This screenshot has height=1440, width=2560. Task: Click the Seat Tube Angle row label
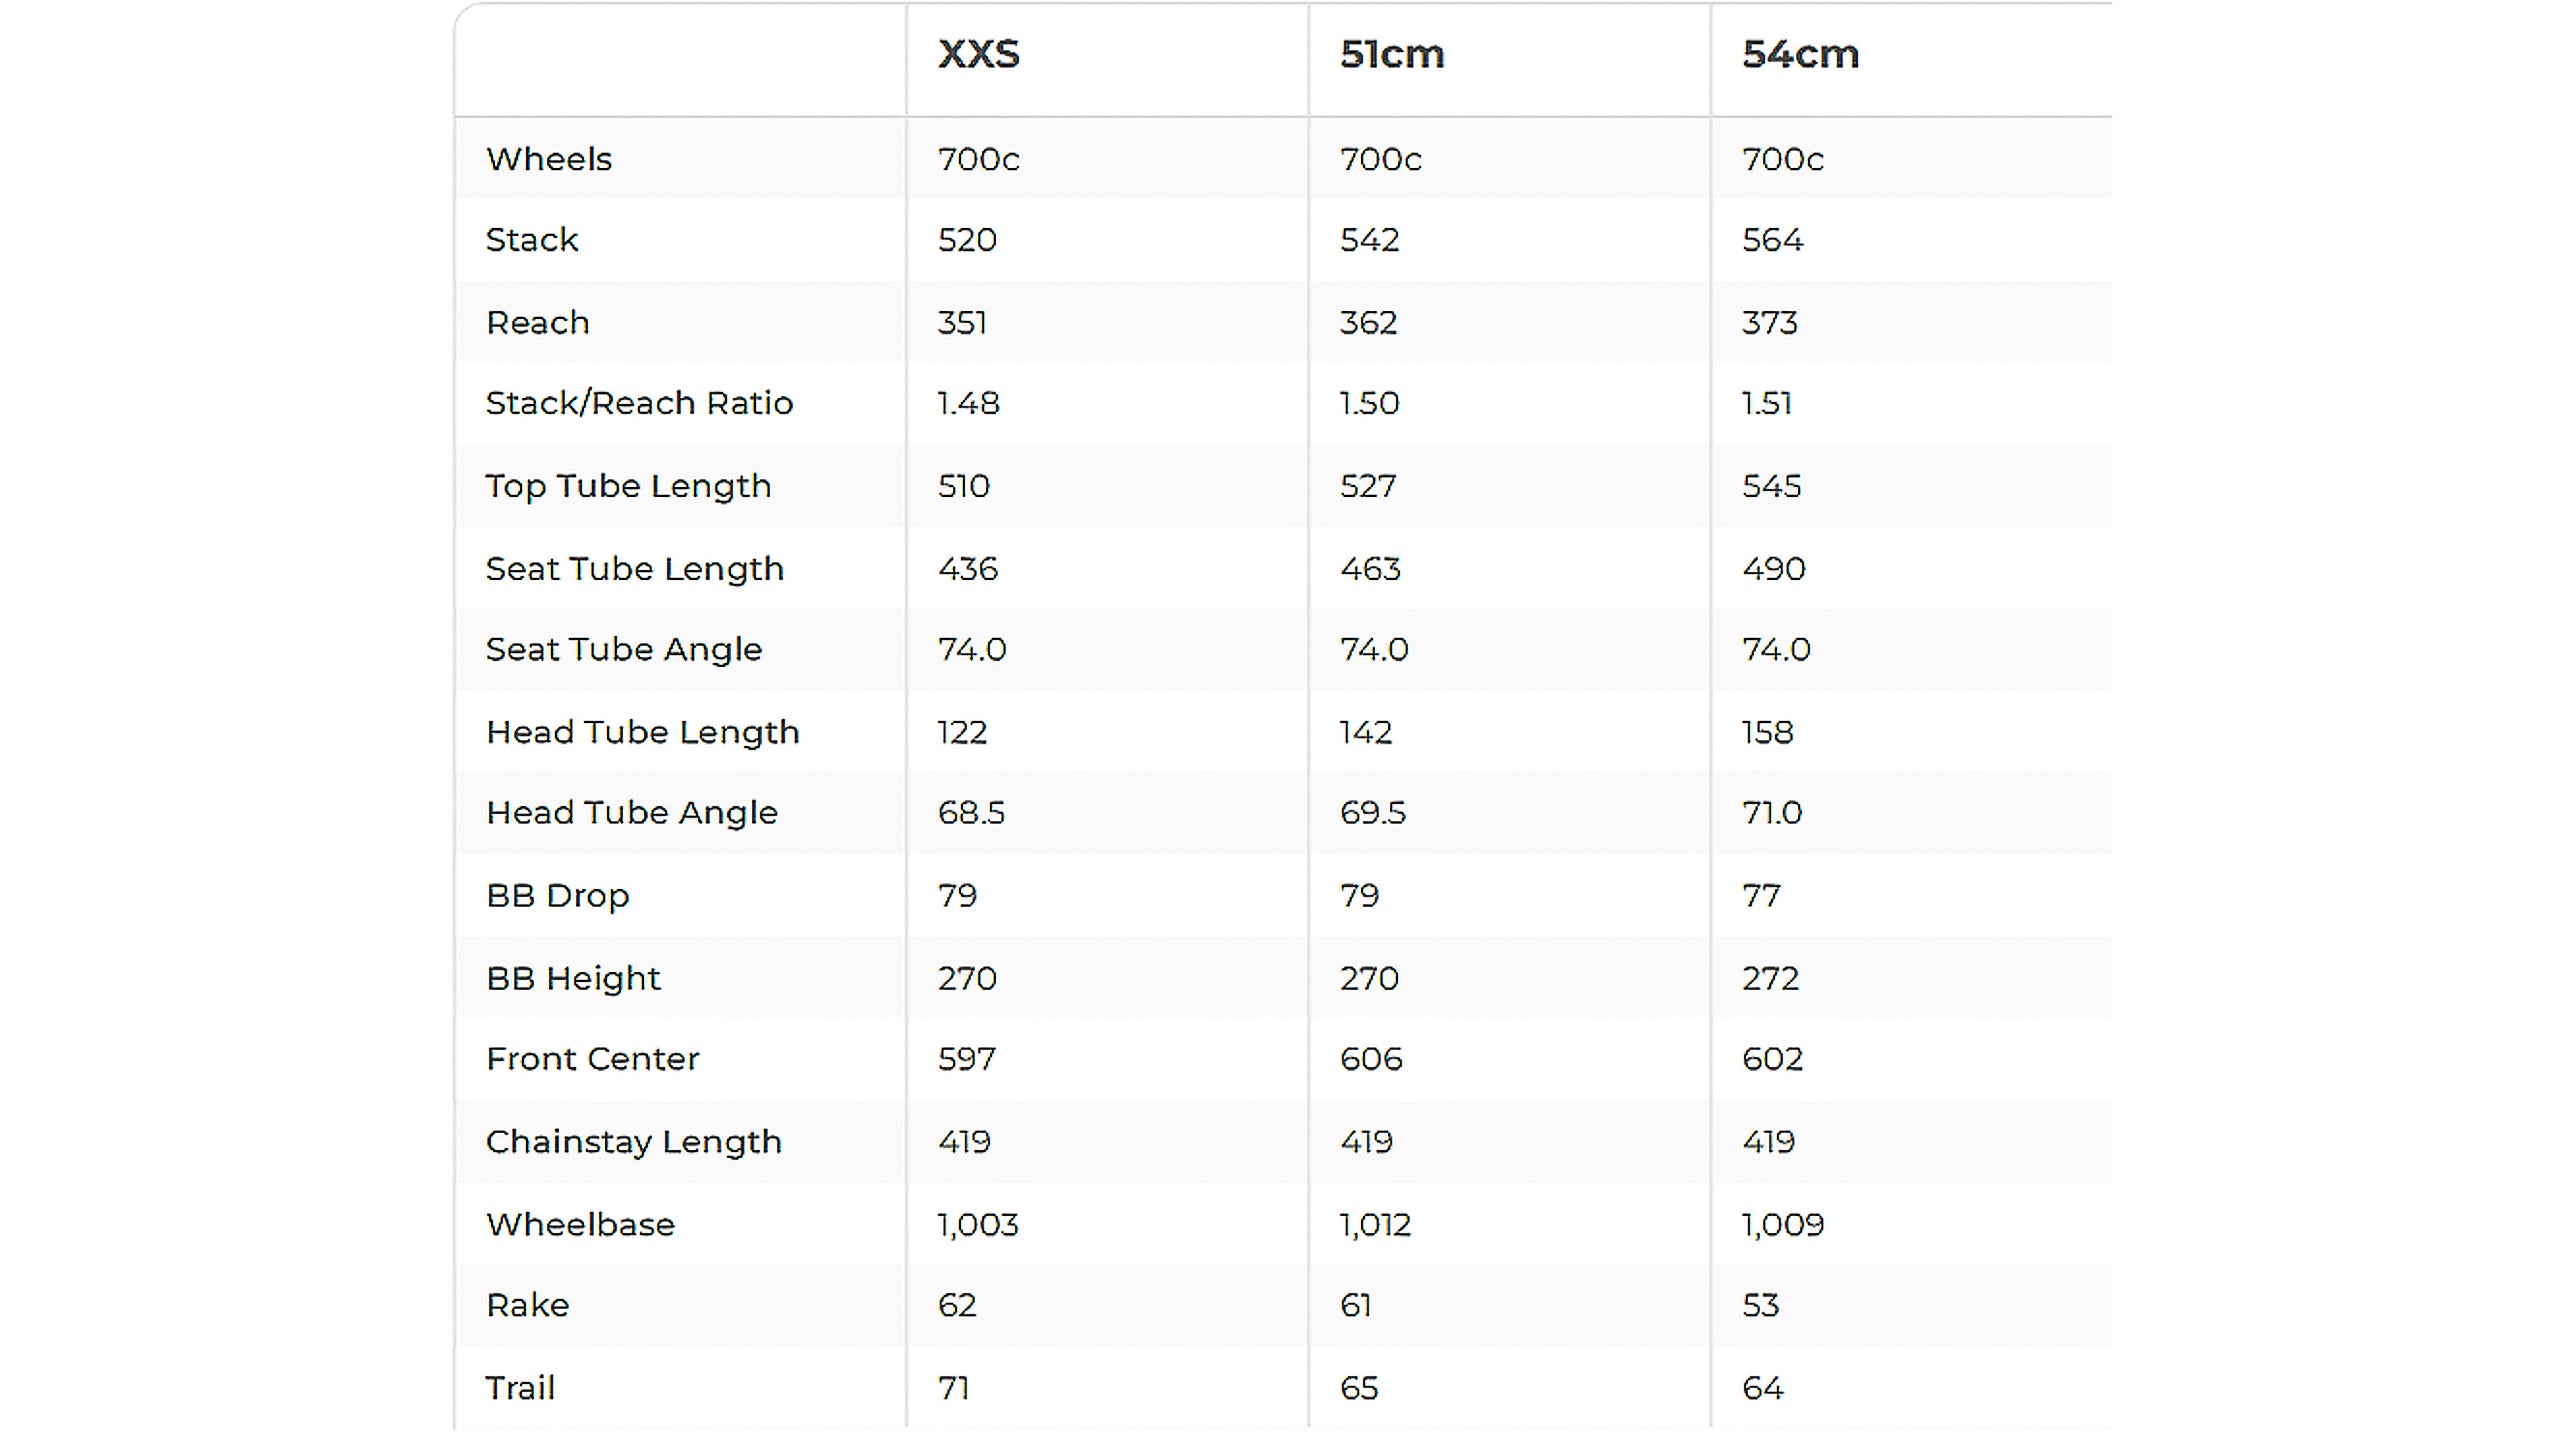624,650
